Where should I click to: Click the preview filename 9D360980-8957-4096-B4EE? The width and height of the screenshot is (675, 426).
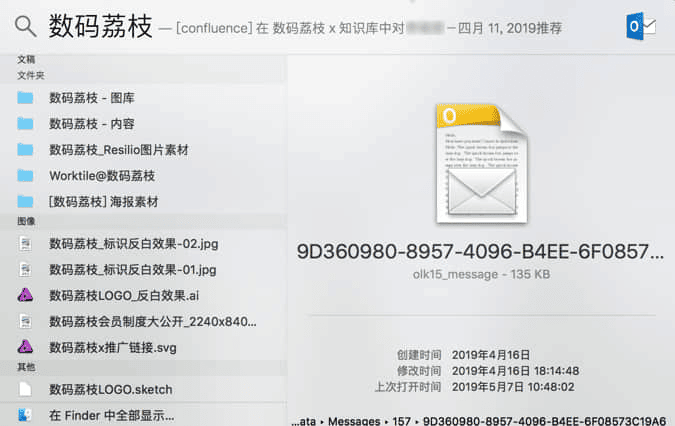(480, 252)
